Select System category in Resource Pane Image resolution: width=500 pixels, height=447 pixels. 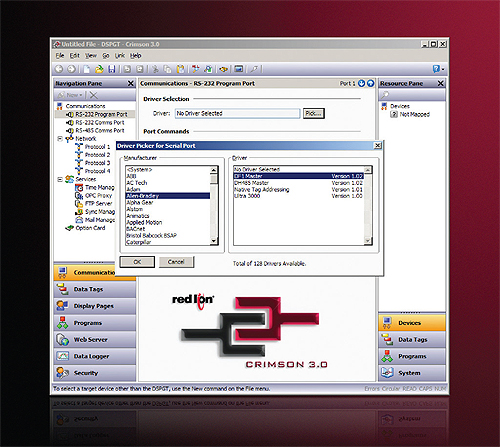click(x=412, y=373)
